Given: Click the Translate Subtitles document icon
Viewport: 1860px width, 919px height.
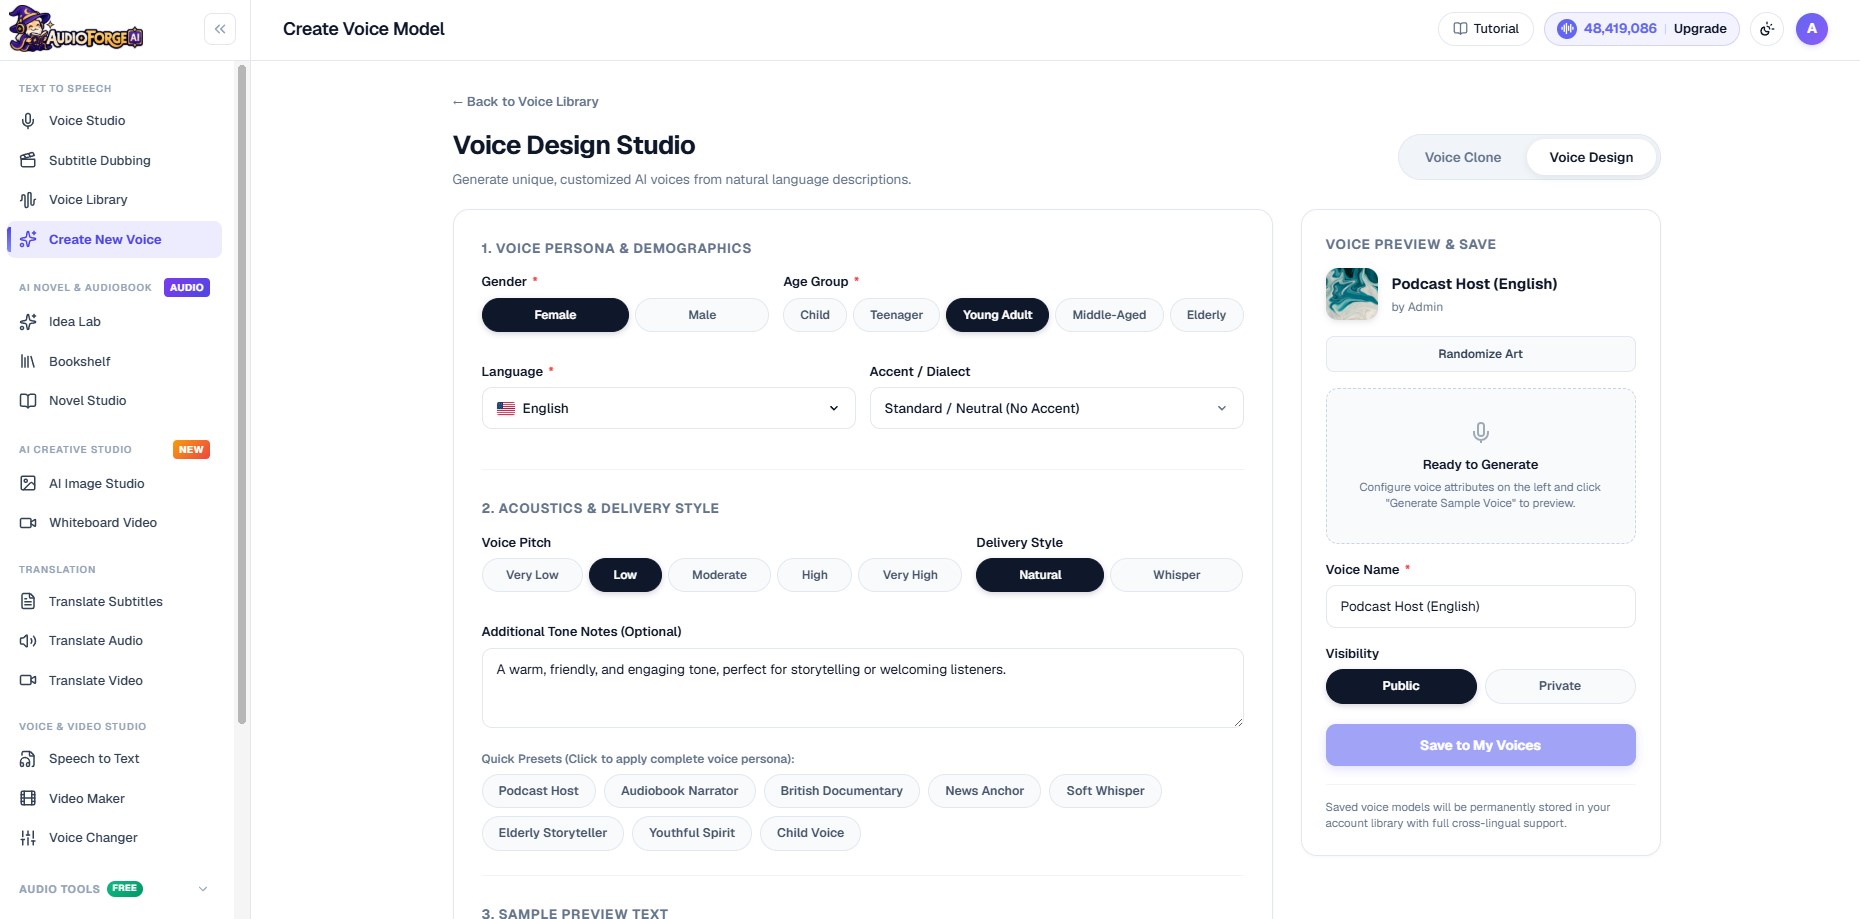Looking at the screenshot, I should tap(28, 601).
